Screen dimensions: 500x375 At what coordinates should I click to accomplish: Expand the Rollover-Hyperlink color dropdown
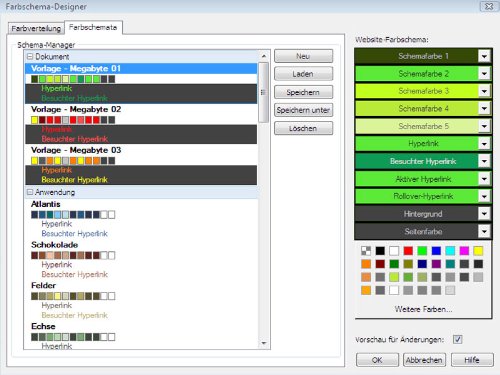(x=484, y=196)
